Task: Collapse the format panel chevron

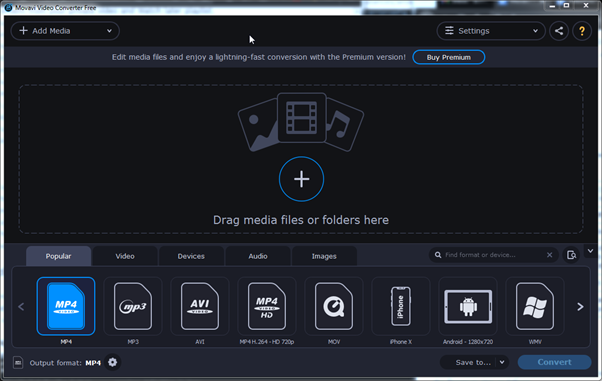Action: [590, 251]
